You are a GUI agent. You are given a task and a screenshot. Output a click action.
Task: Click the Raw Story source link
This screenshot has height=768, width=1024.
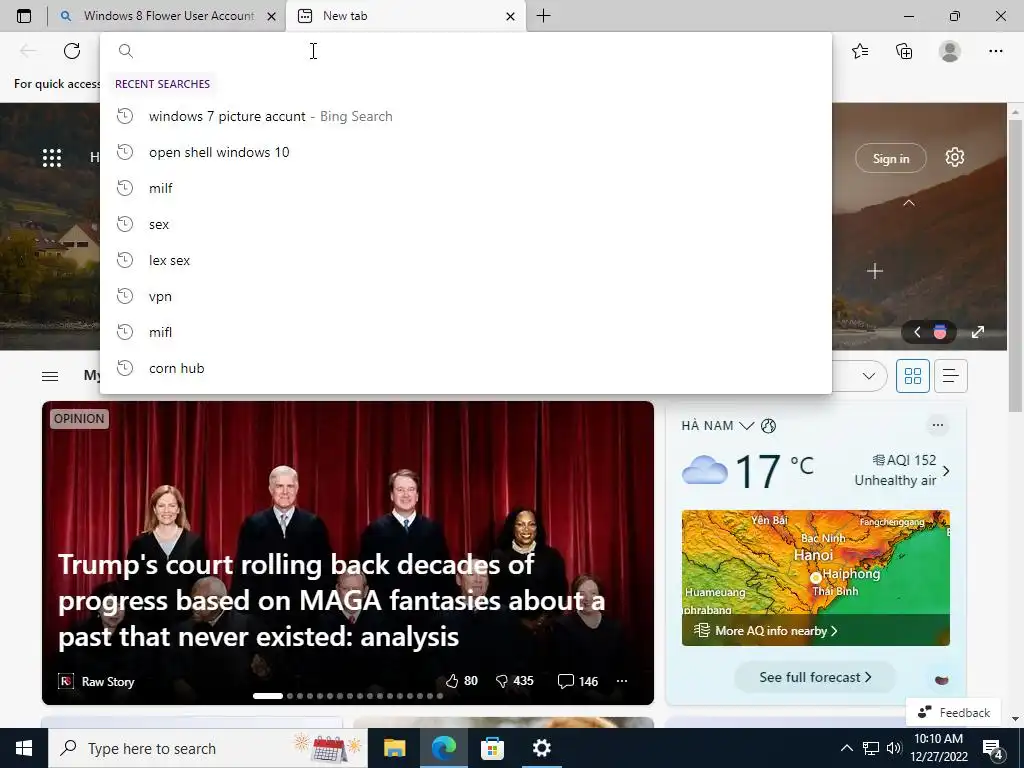pos(97,682)
